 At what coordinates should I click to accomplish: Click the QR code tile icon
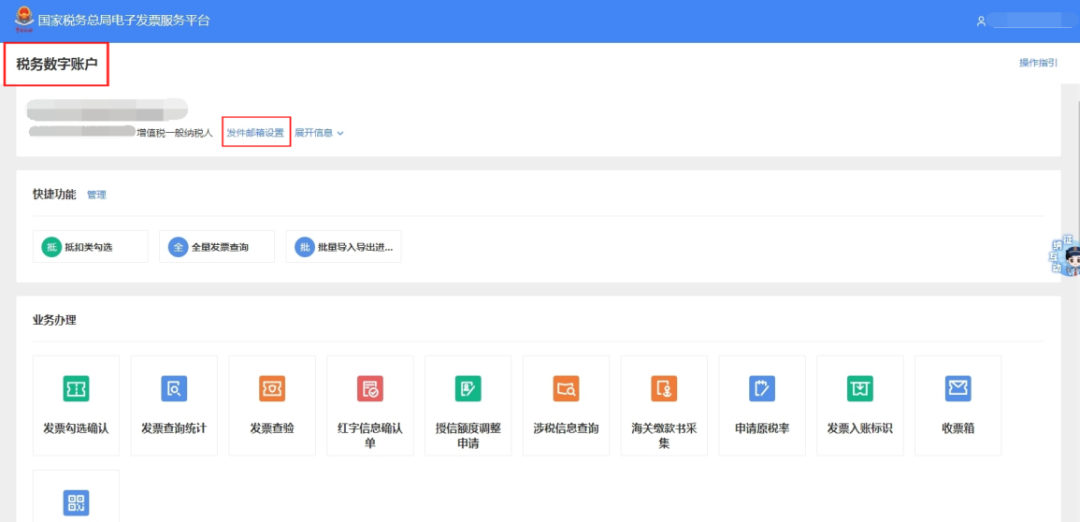(76, 503)
